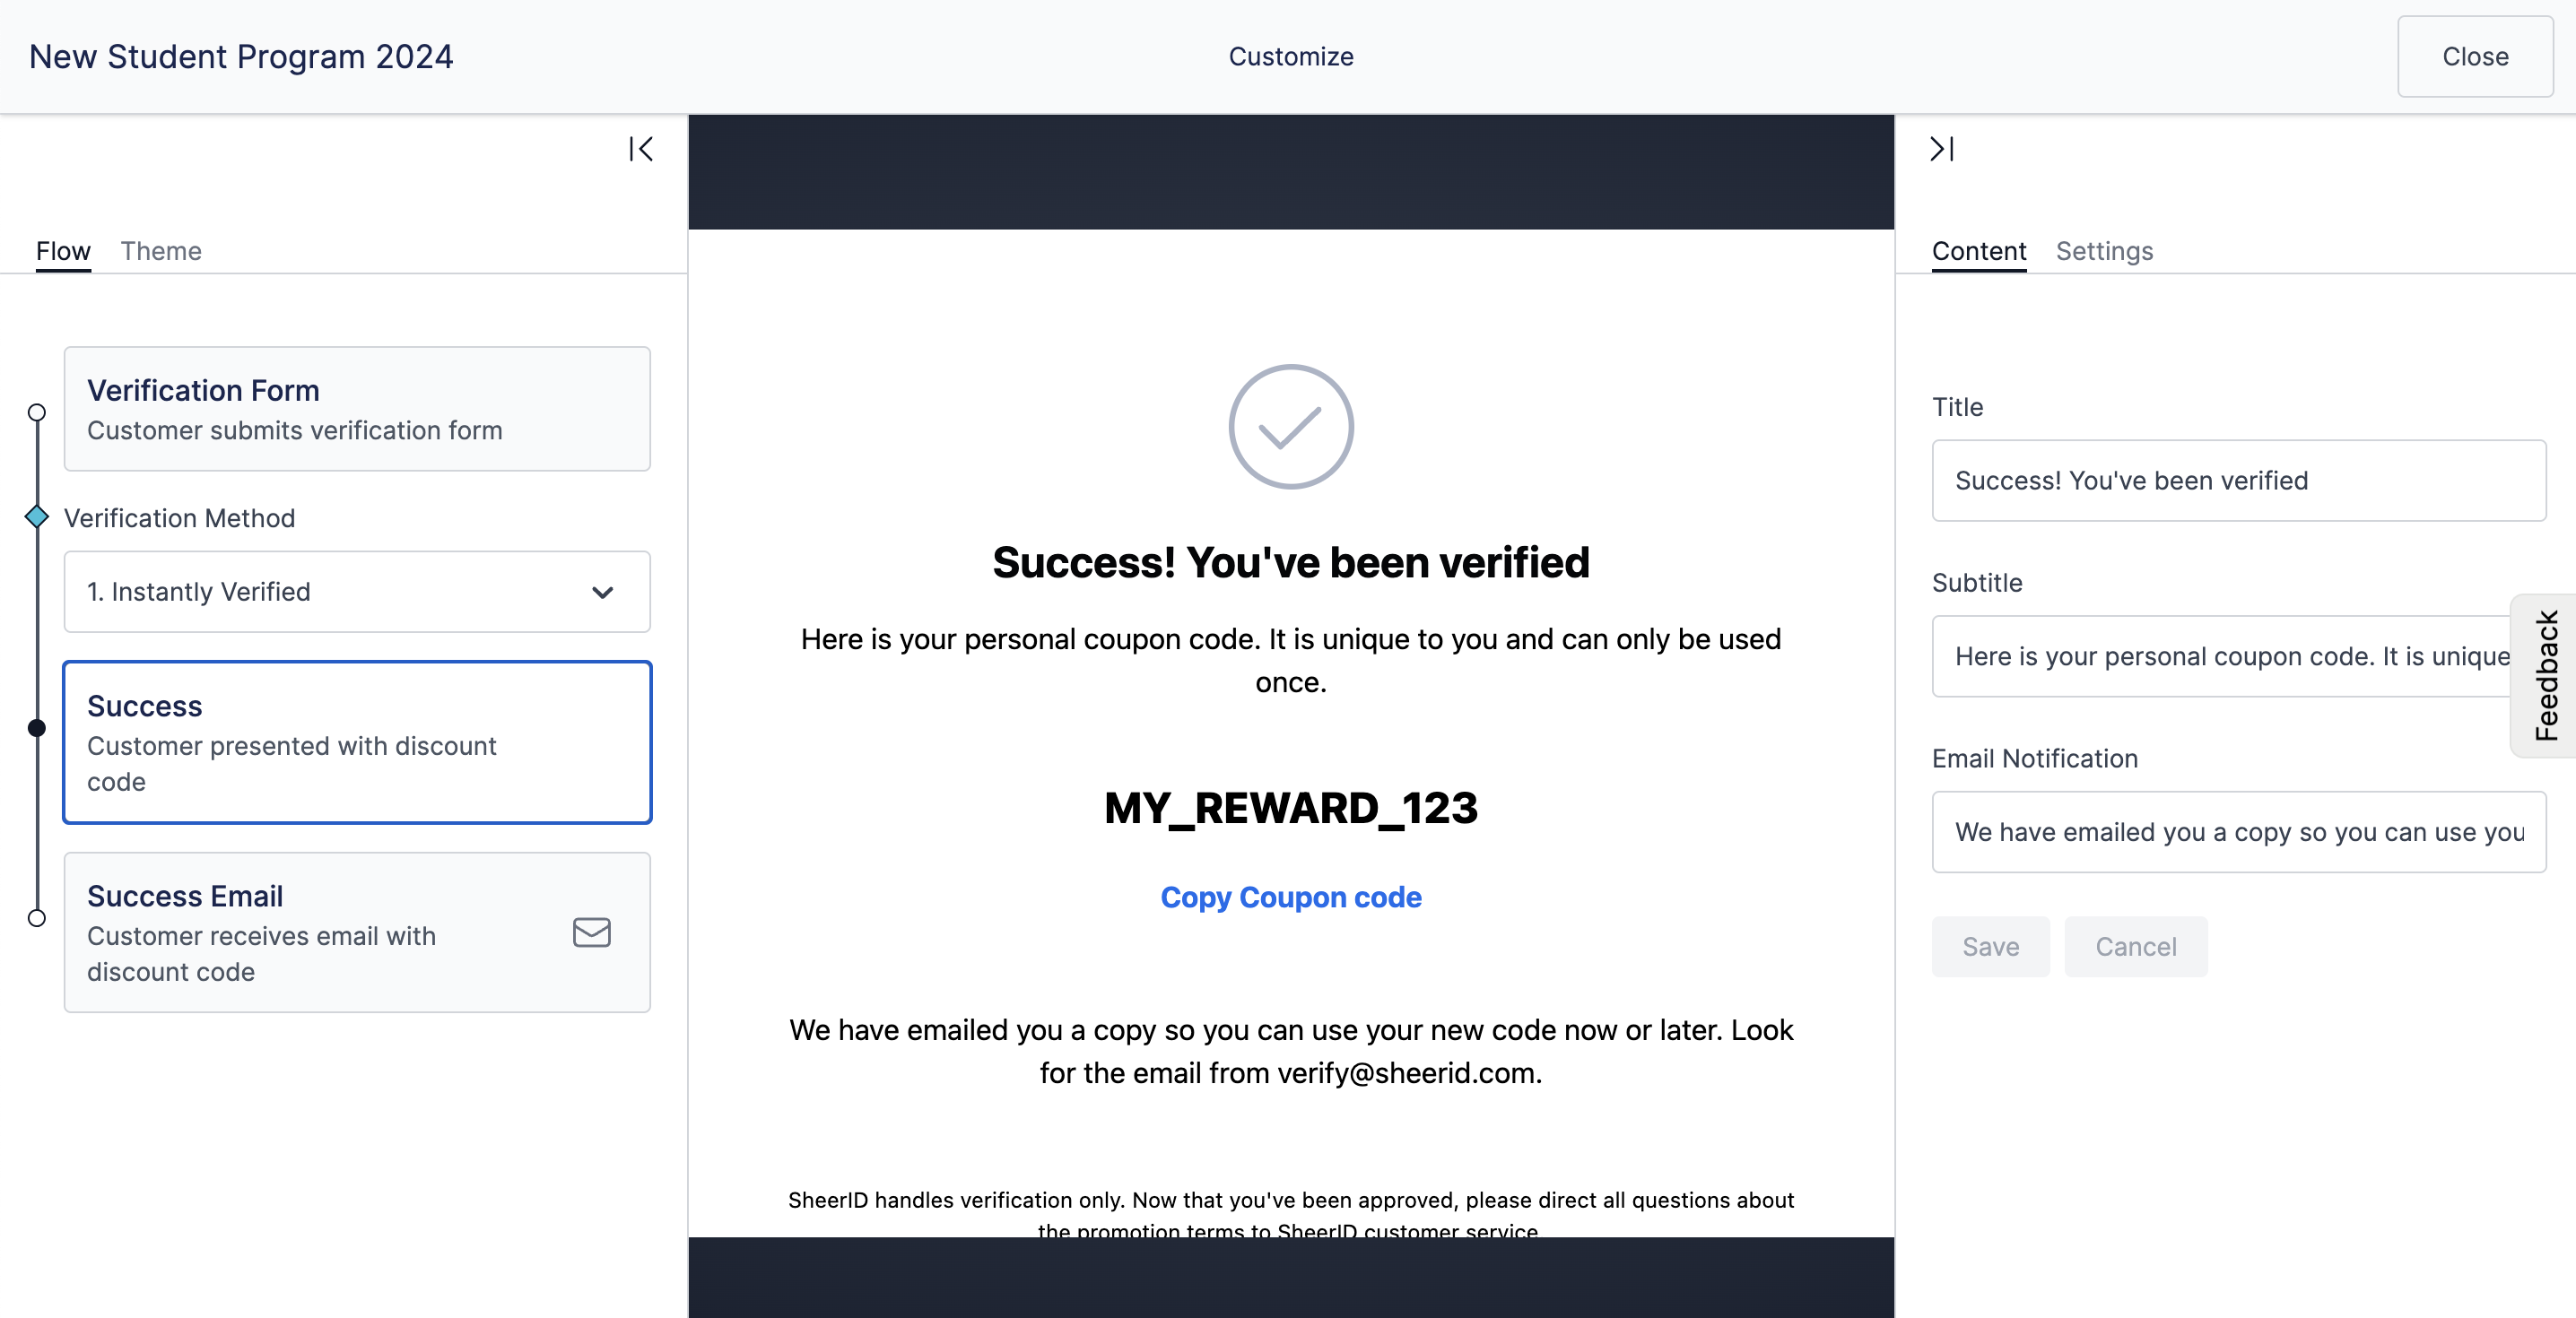Click Save button in right panel
Image resolution: width=2576 pixels, height=1318 pixels.
pos(1992,945)
